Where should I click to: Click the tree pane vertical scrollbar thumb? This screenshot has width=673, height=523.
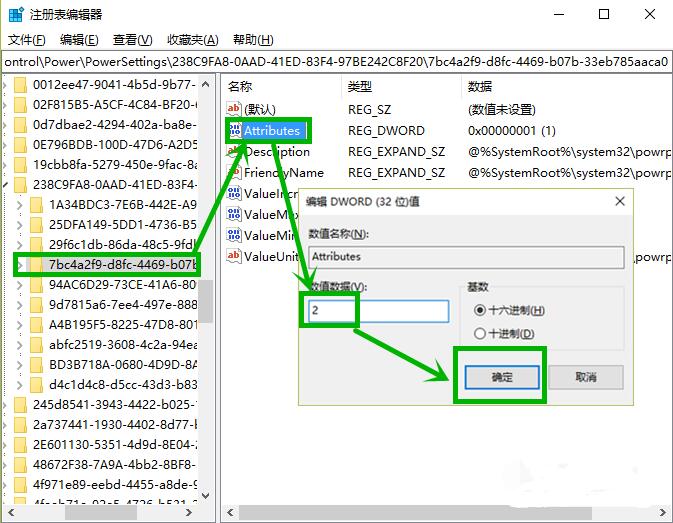(x=206, y=300)
